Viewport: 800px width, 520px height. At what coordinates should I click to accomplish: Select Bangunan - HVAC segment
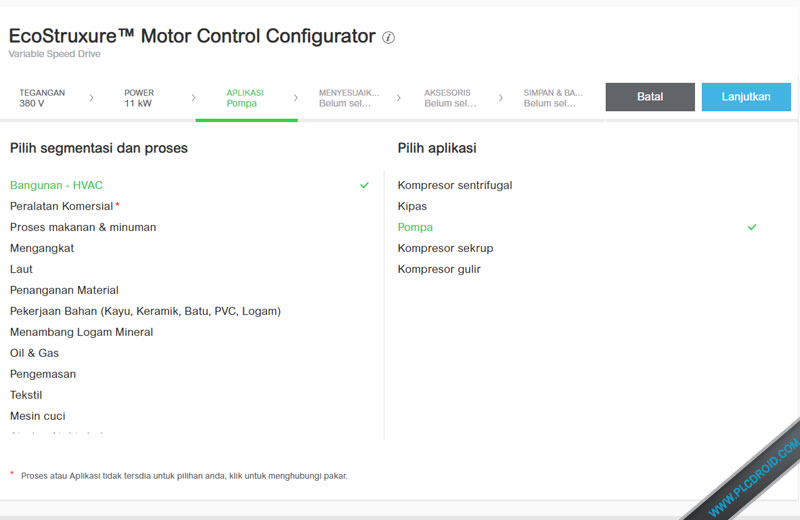(56, 185)
